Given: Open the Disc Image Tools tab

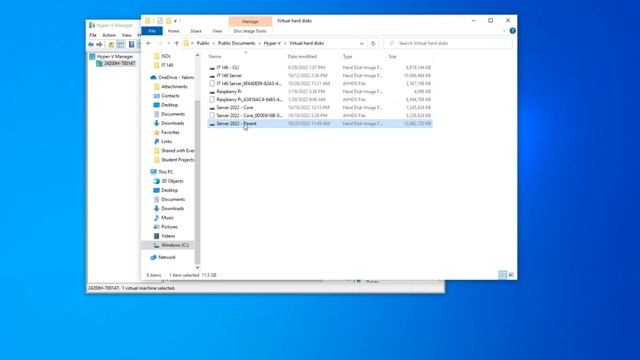Looking at the screenshot, I should point(250,31).
